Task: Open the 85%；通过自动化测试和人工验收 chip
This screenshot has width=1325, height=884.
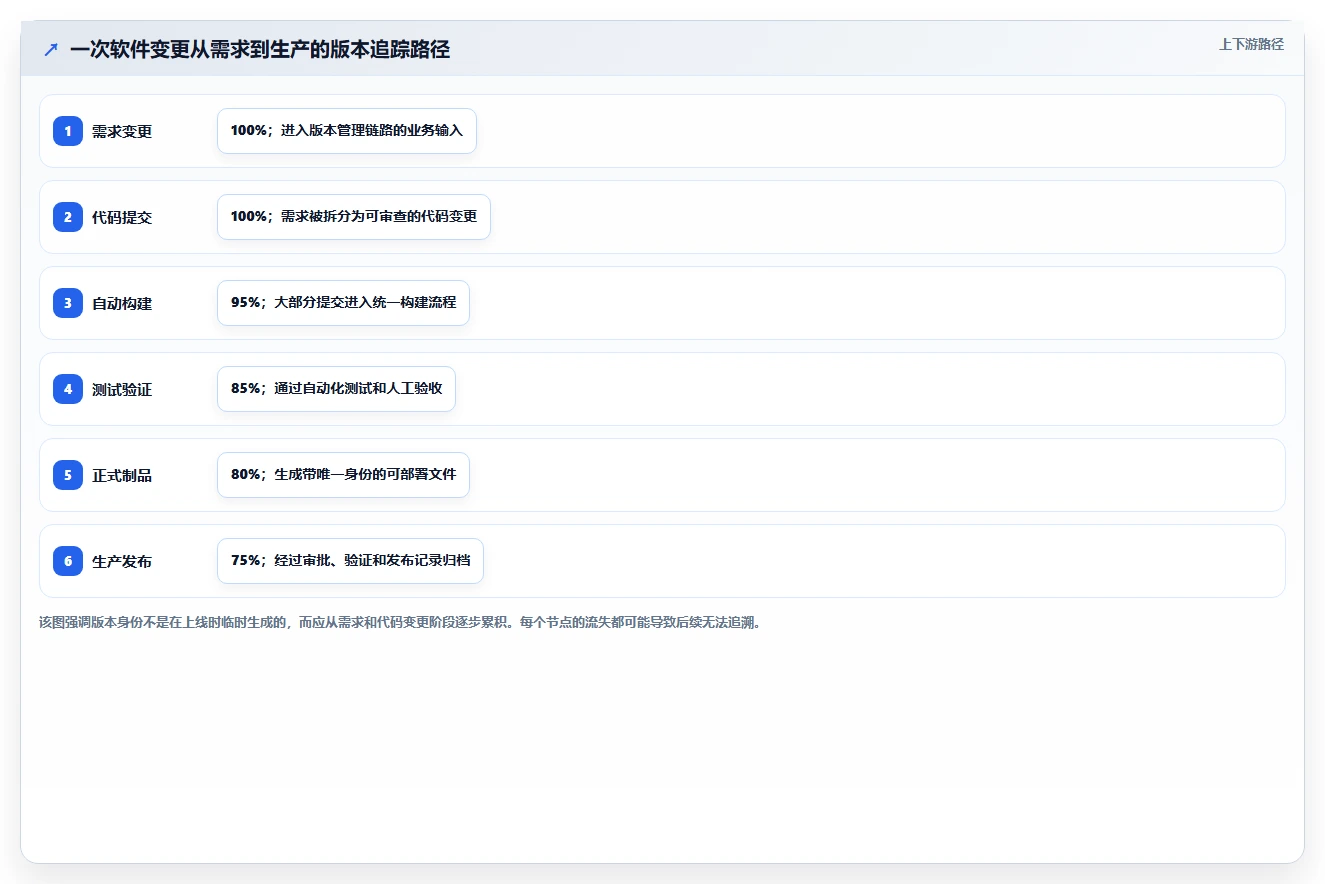Action: (x=336, y=389)
